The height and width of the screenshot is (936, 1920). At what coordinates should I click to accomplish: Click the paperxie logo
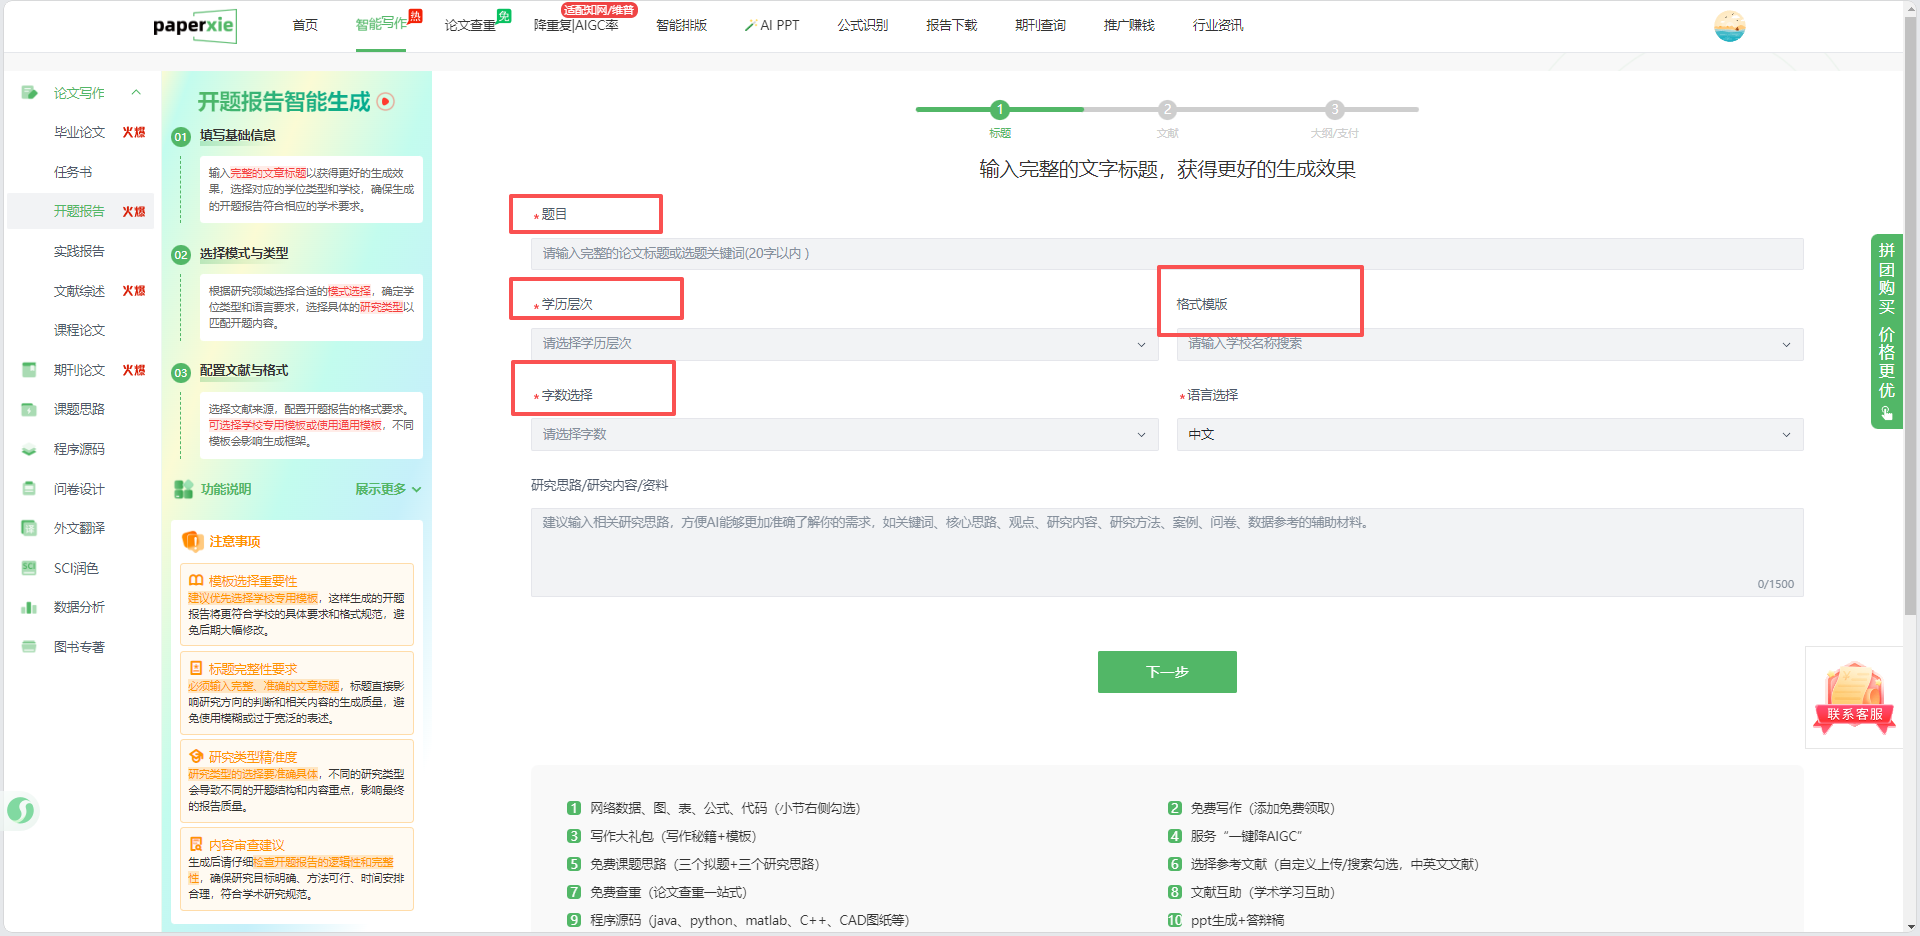(x=194, y=26)
